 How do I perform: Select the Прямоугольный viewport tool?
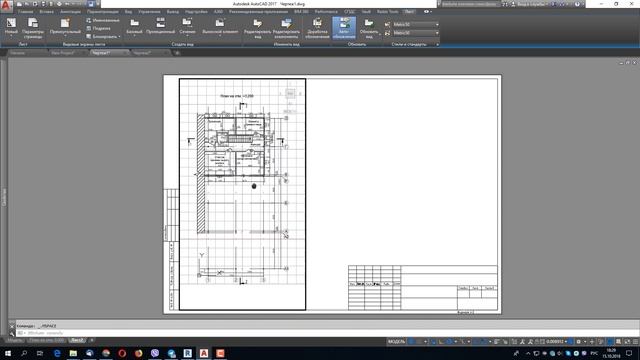pyautogui.click(x=65, y=27)
